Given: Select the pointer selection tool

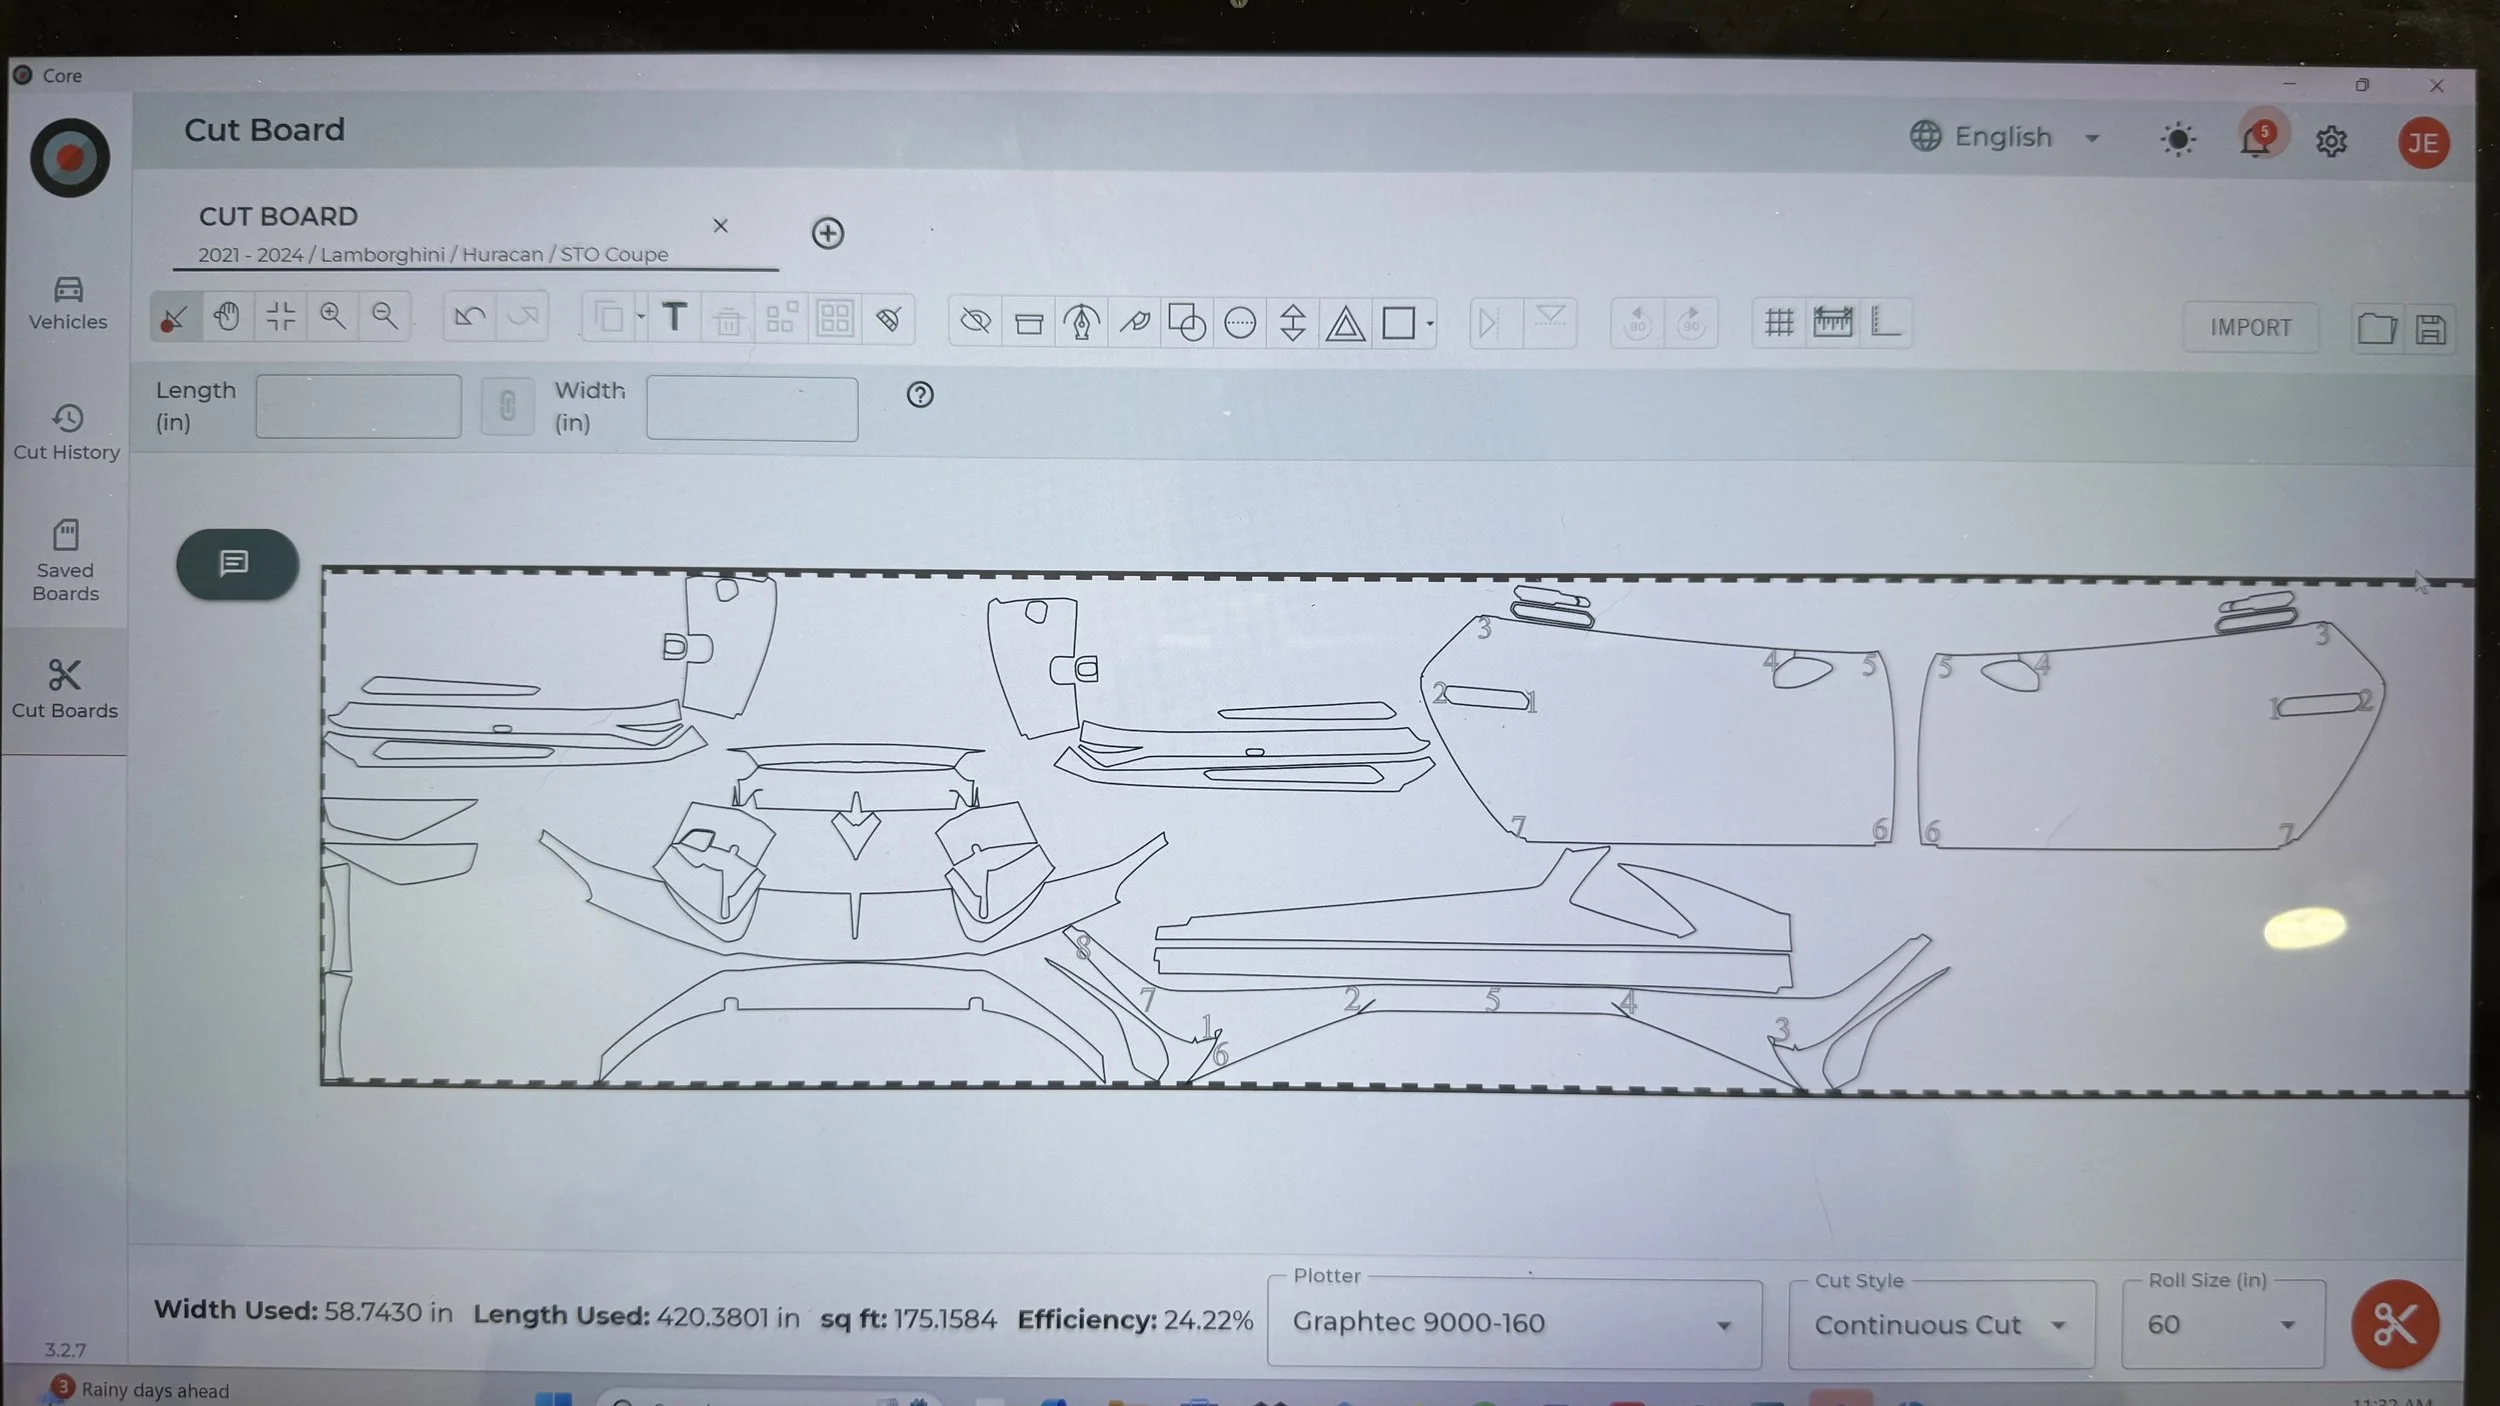Looking at the screenshot, I should pos(175,318).
